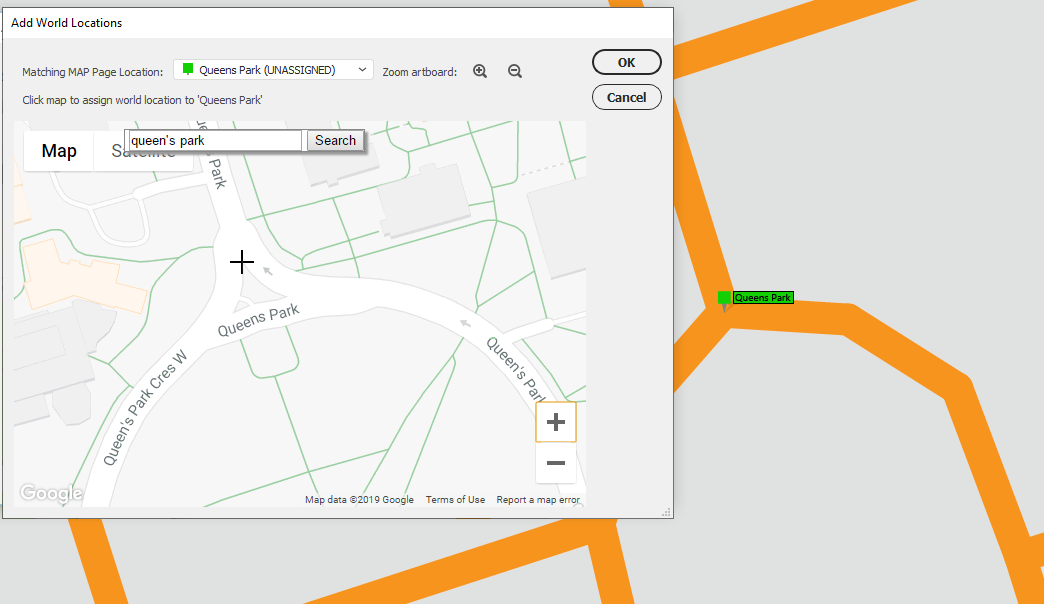Zoom in the Google map with plus button
Image resolution: width=1044 pixels, height=604 pixels.
coord(556,422)
